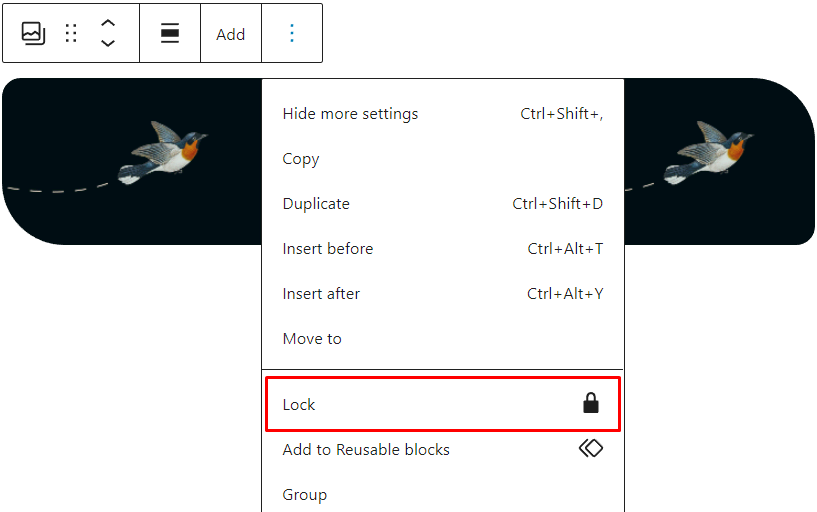Click the right bird image
This screenshot has width=817, height=512.
[x=710, y=152]
